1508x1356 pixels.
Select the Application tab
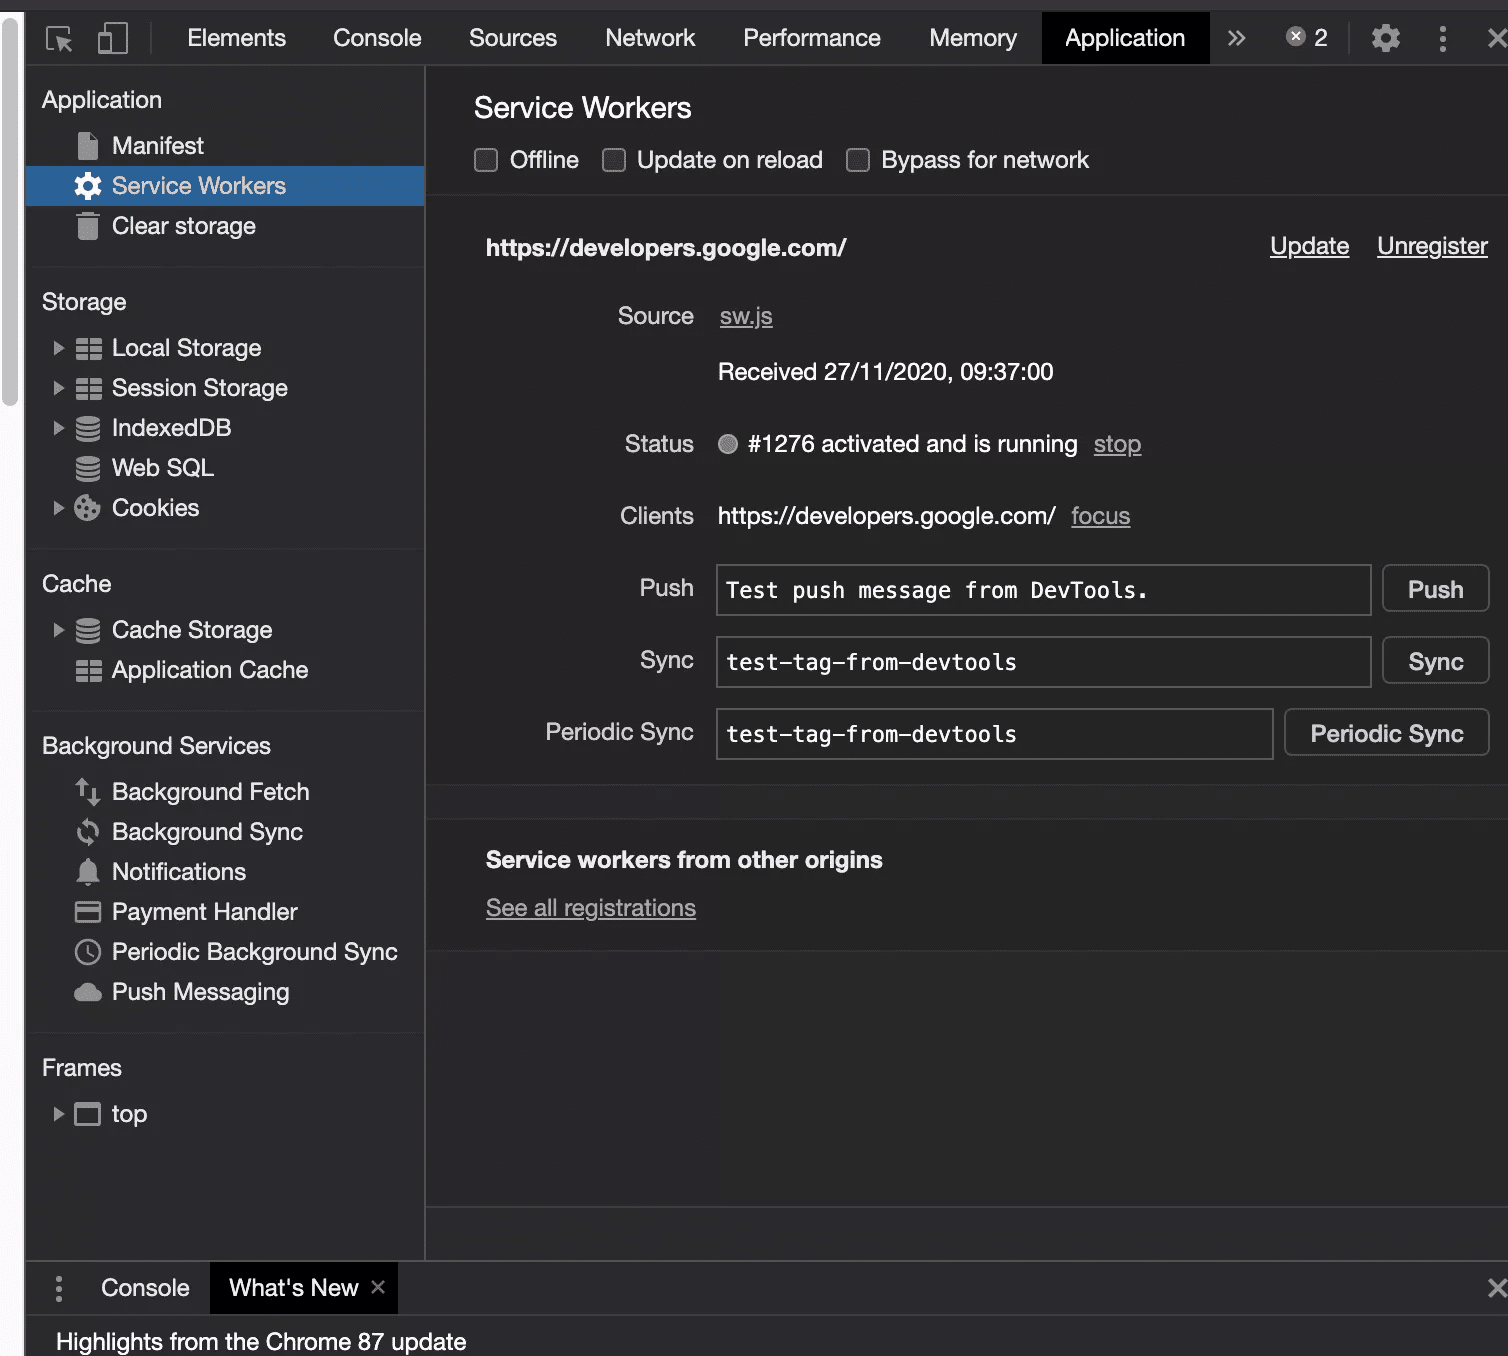pos(1125,38)
